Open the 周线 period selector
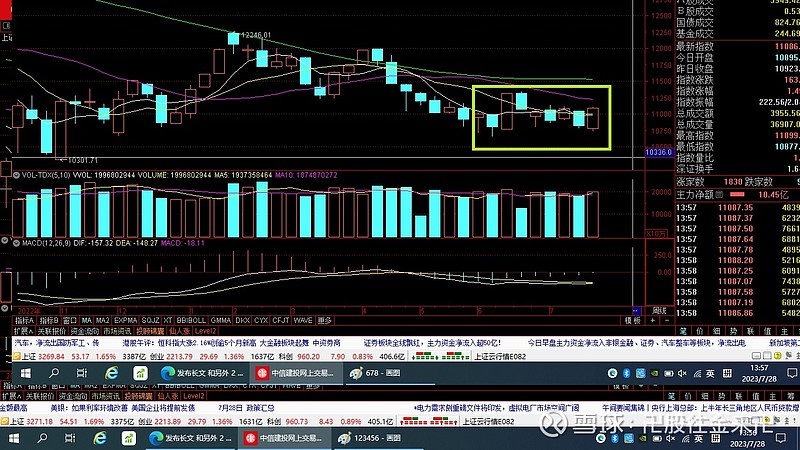This screenshot has width=800, height=450. tap(659, 310)
